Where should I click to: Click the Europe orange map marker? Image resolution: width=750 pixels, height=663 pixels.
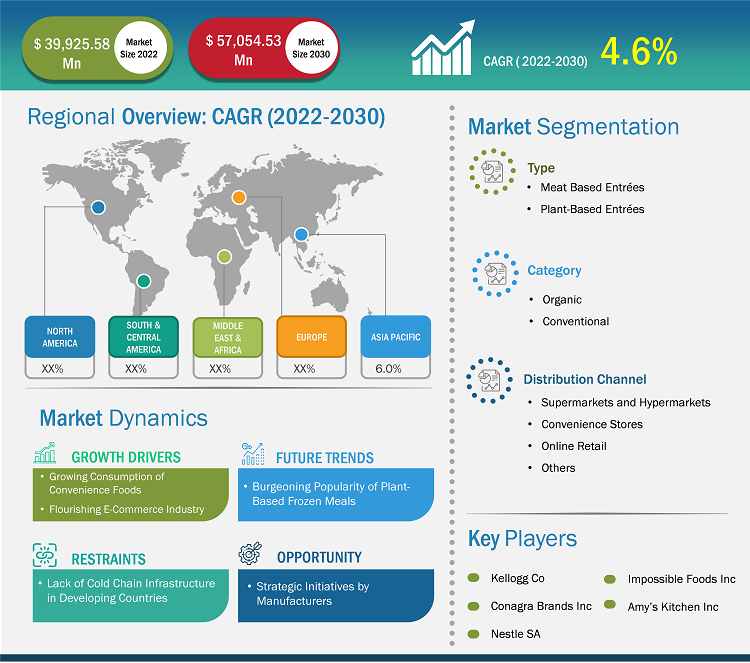pyautogui.click(x=239, y=197)
